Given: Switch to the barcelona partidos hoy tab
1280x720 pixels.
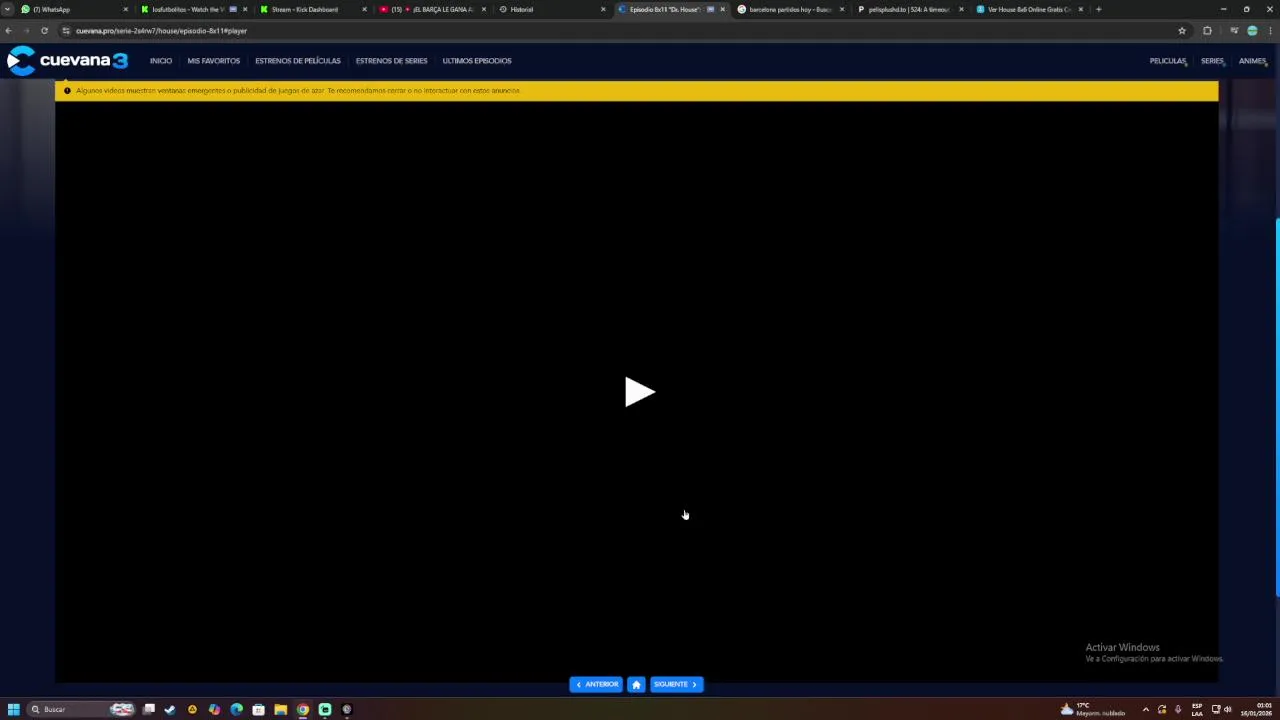Looking at the screenshot, I should click(790, 9).
